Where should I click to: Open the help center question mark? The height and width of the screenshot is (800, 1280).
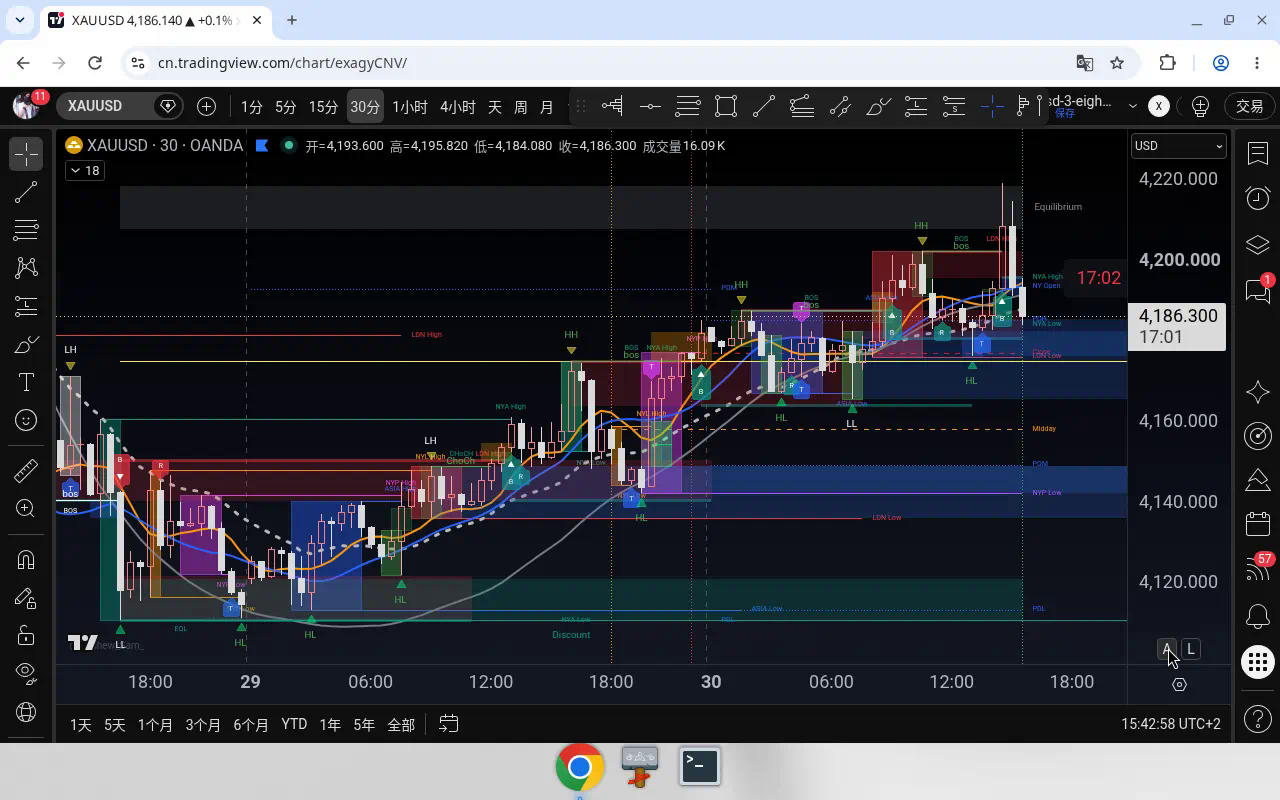tap(1258, 718)
